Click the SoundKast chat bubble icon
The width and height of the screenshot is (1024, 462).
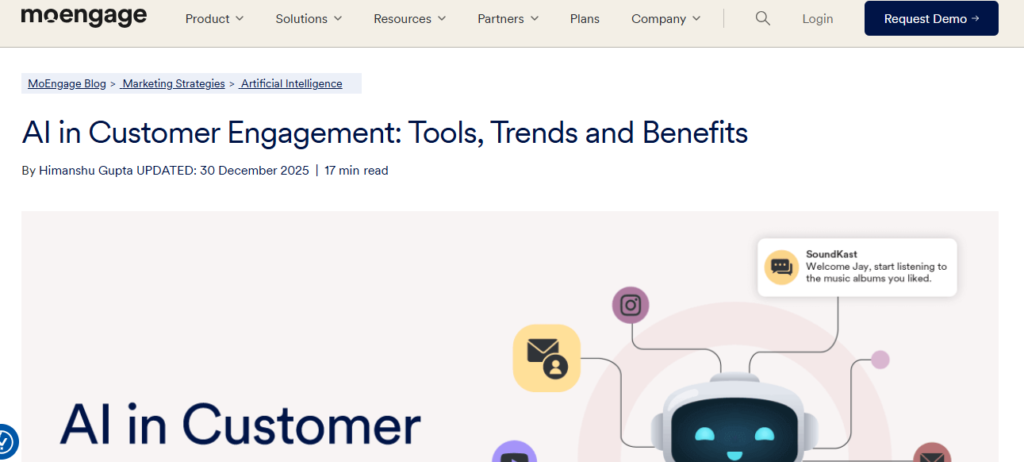781,267
